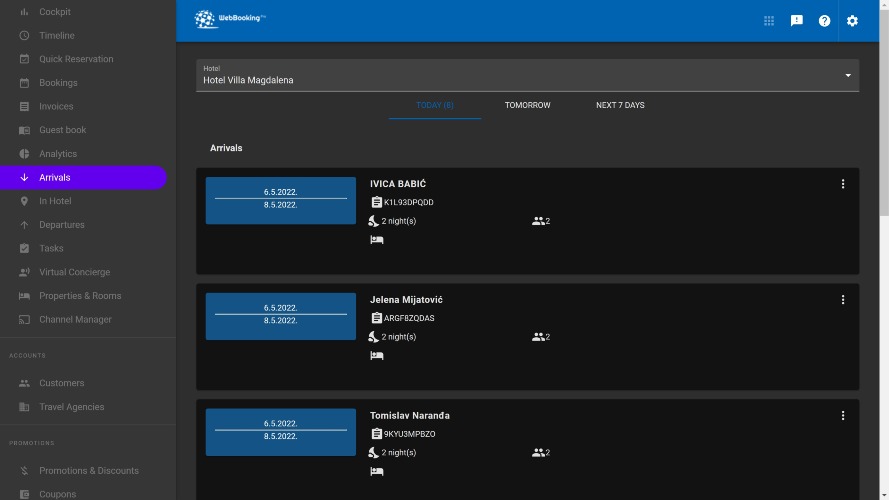
Task: Click the Channel Manager cast icon
Action: point(24,320)
